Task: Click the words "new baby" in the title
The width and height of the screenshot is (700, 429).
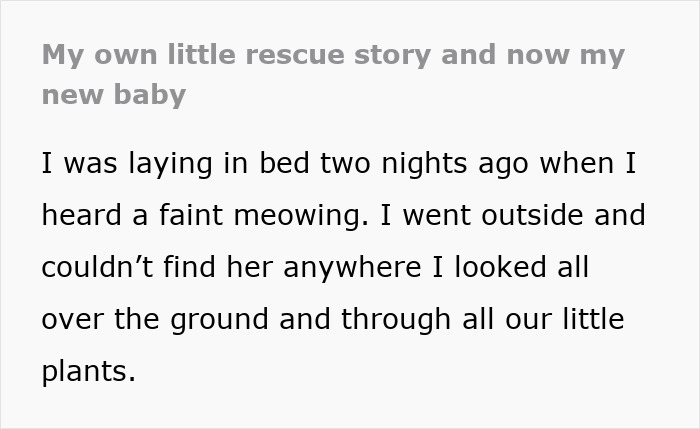Action: pyautogui.click(x=114, y=94)
